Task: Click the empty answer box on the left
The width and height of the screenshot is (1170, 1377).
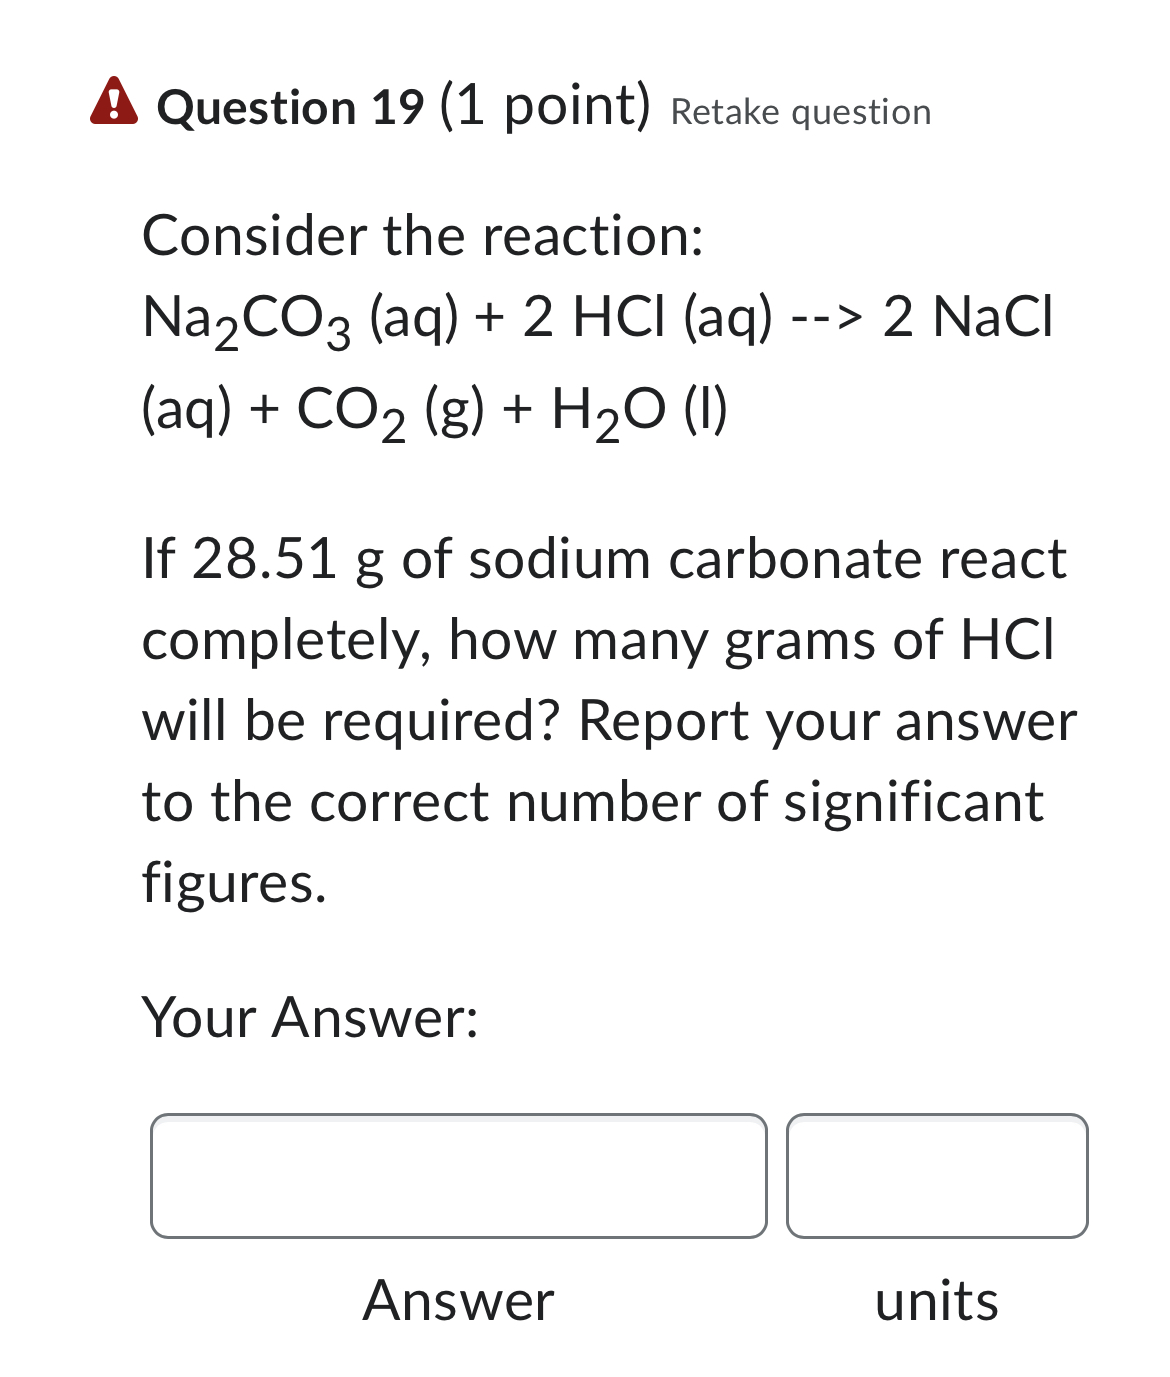Action: [x=458, y=1176]
